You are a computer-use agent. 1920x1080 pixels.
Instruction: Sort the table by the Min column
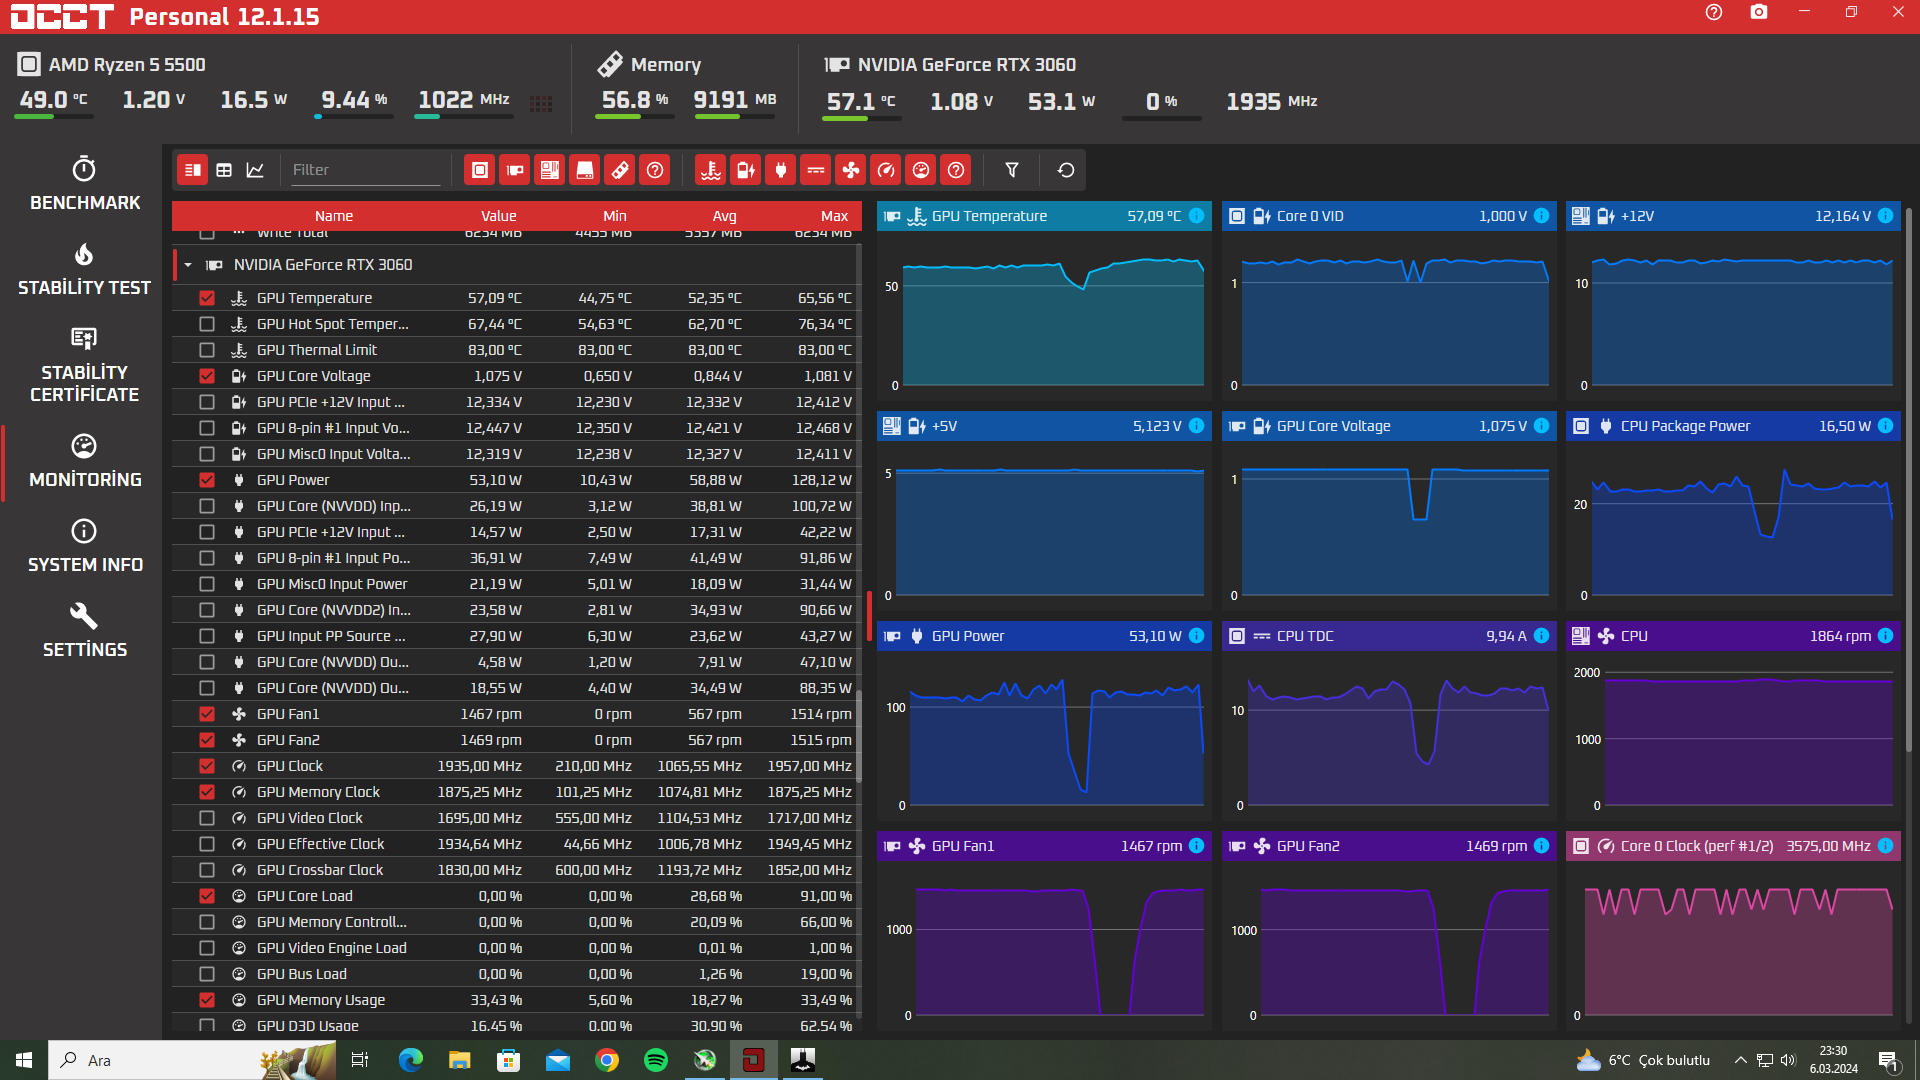point(615,216)
